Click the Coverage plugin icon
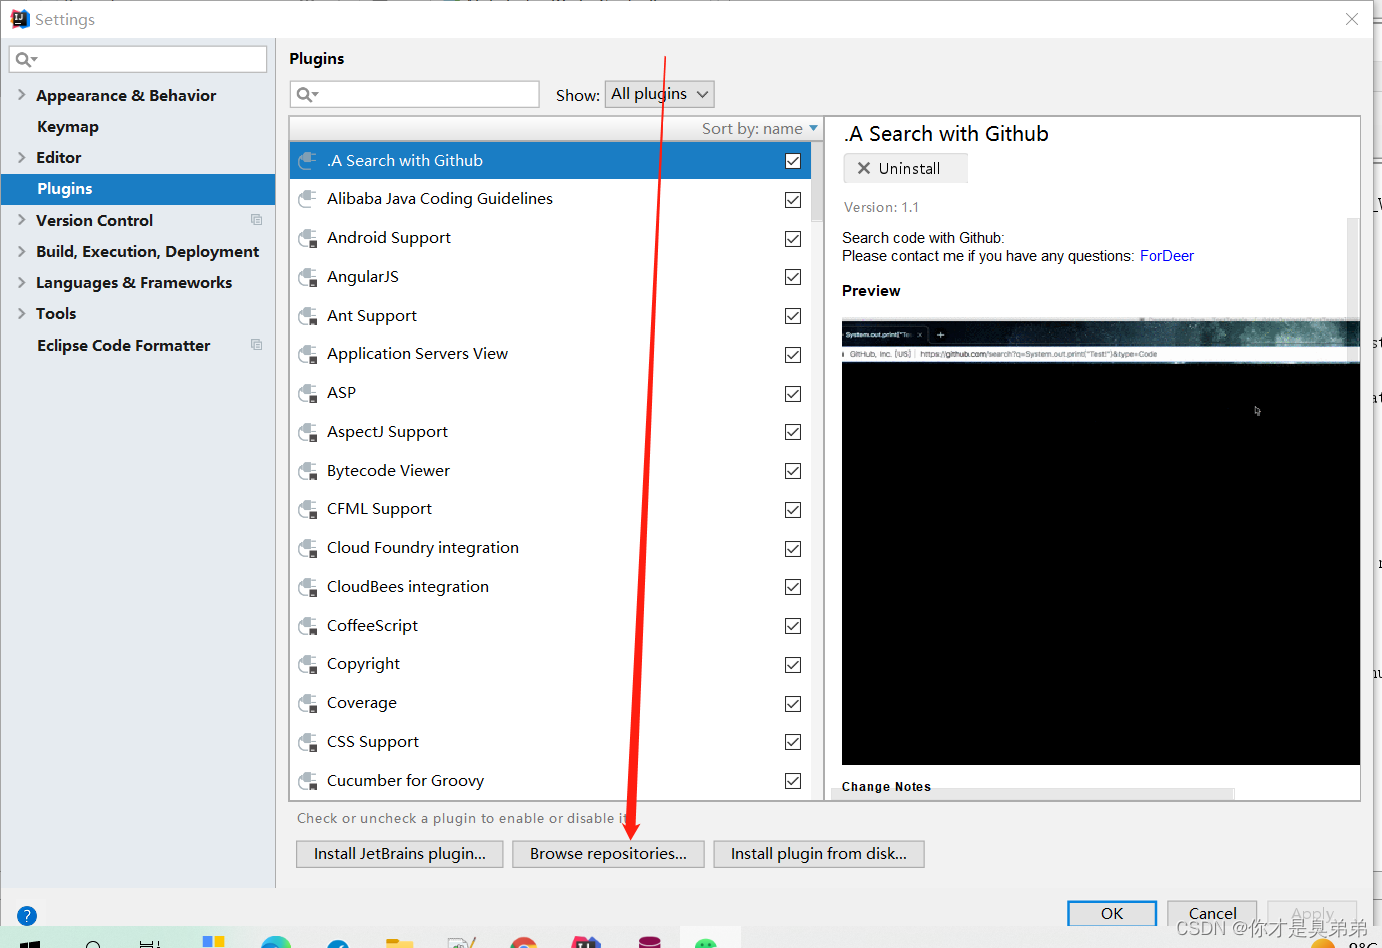This screenshot has width=1382, height=948. [307, 703]
